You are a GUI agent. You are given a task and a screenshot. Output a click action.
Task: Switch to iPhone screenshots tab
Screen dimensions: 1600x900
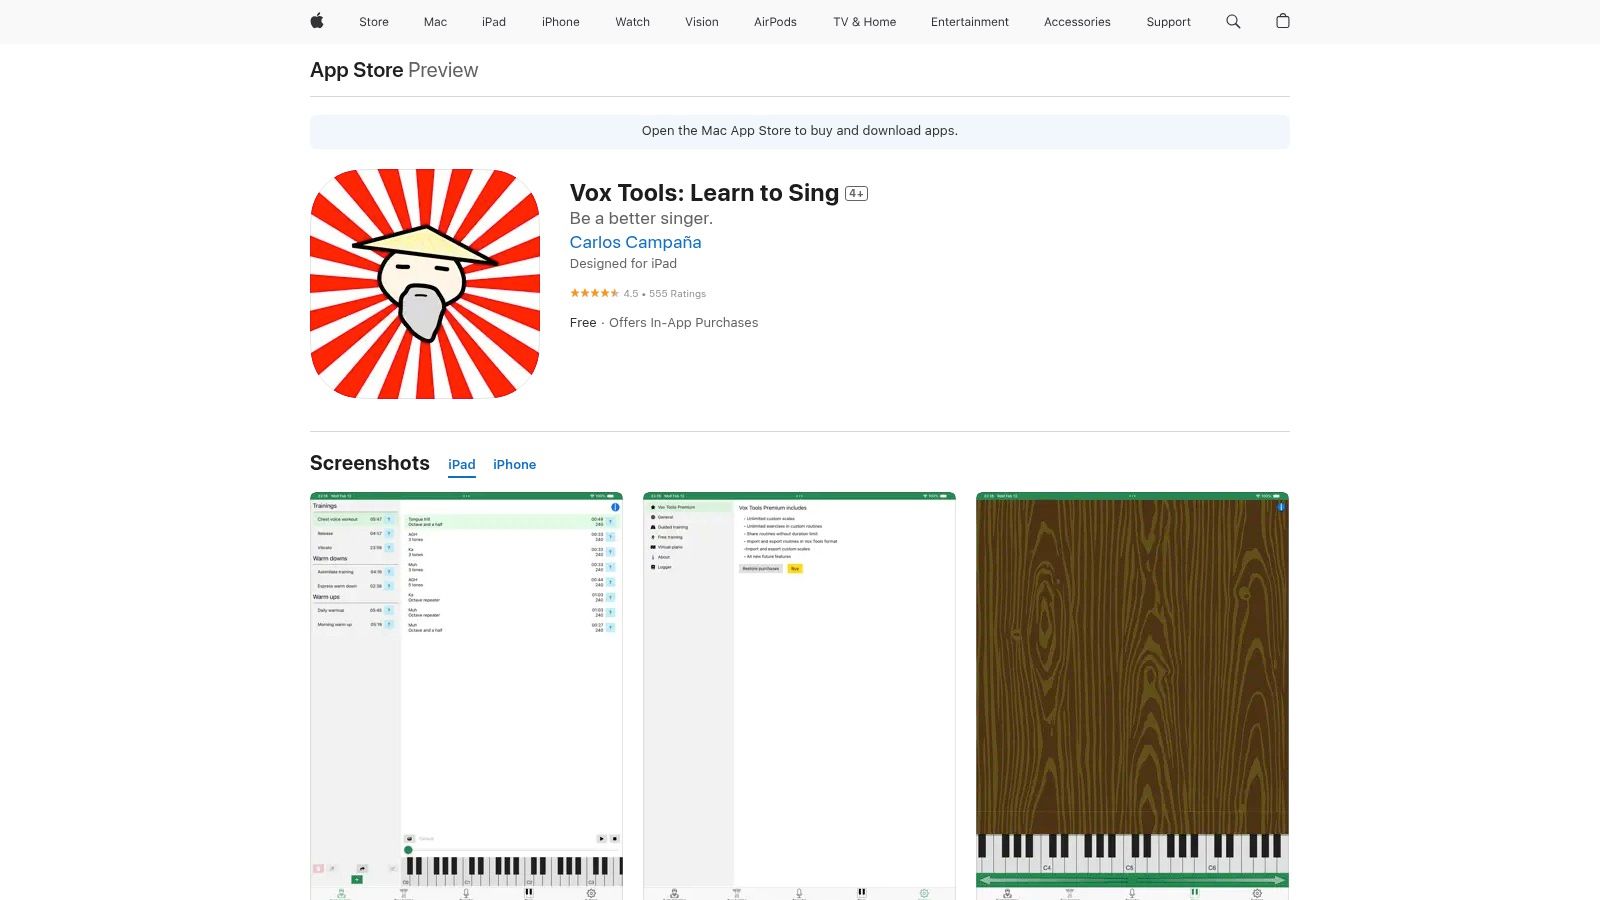(x=514, y=464)
